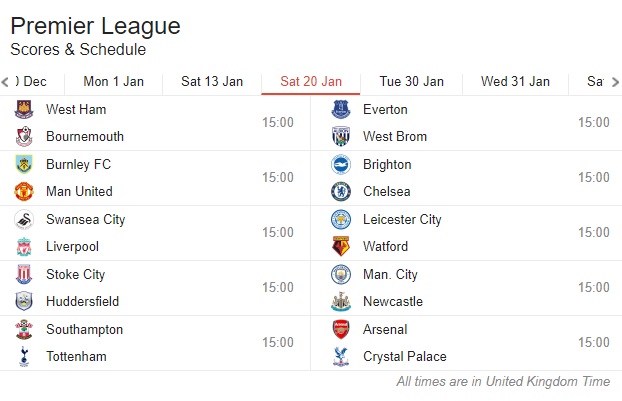The height and width of the screenshot is (401, 622).
Task: Open the Wed 31 Jan tab
Action: tap(515, 82)
